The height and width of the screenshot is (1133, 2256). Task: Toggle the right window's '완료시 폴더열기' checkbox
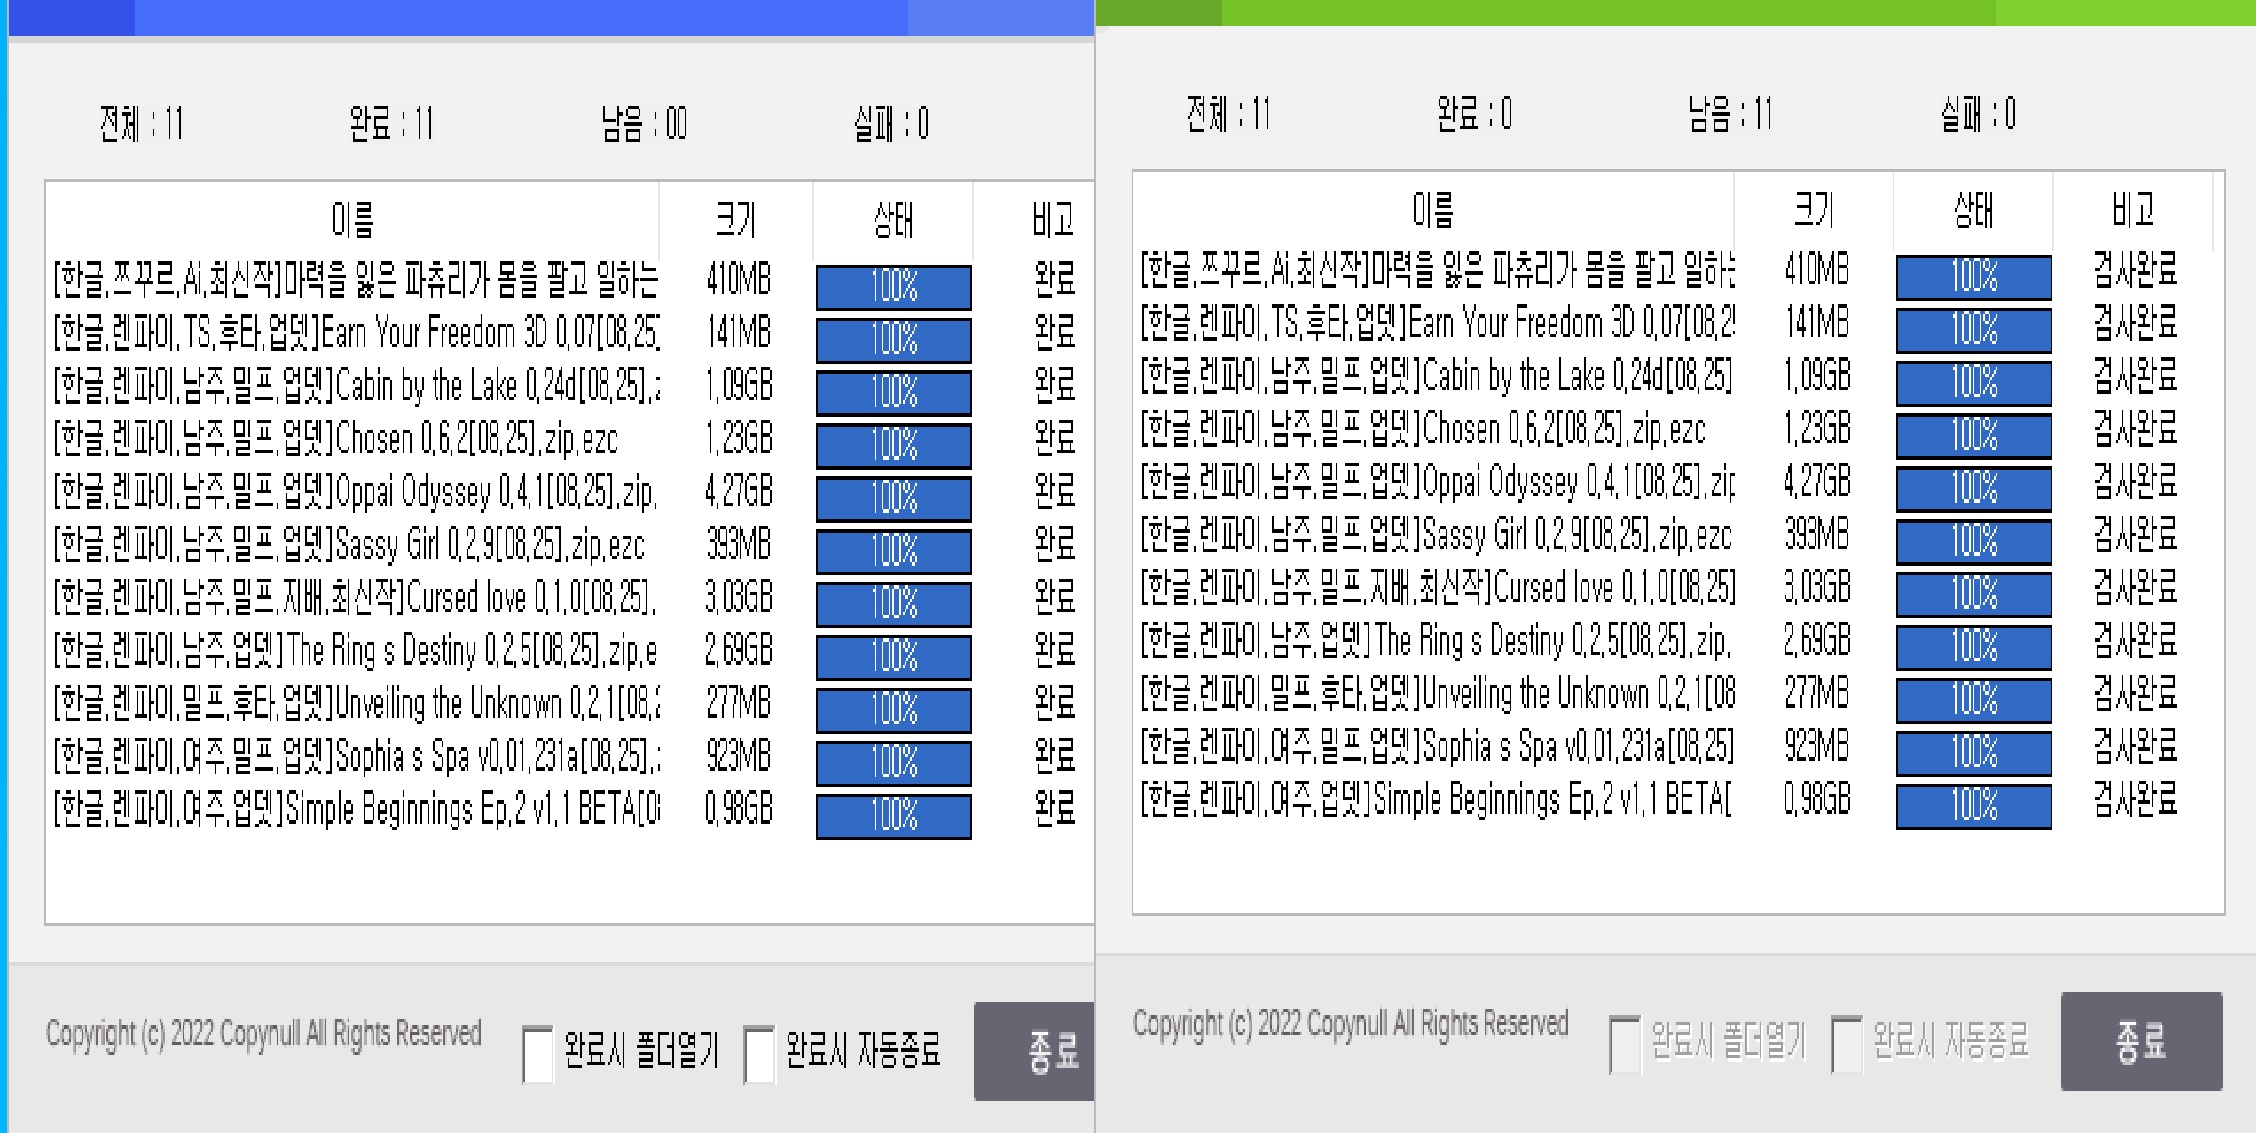pyautogui.click(x=1625, y=1044)
